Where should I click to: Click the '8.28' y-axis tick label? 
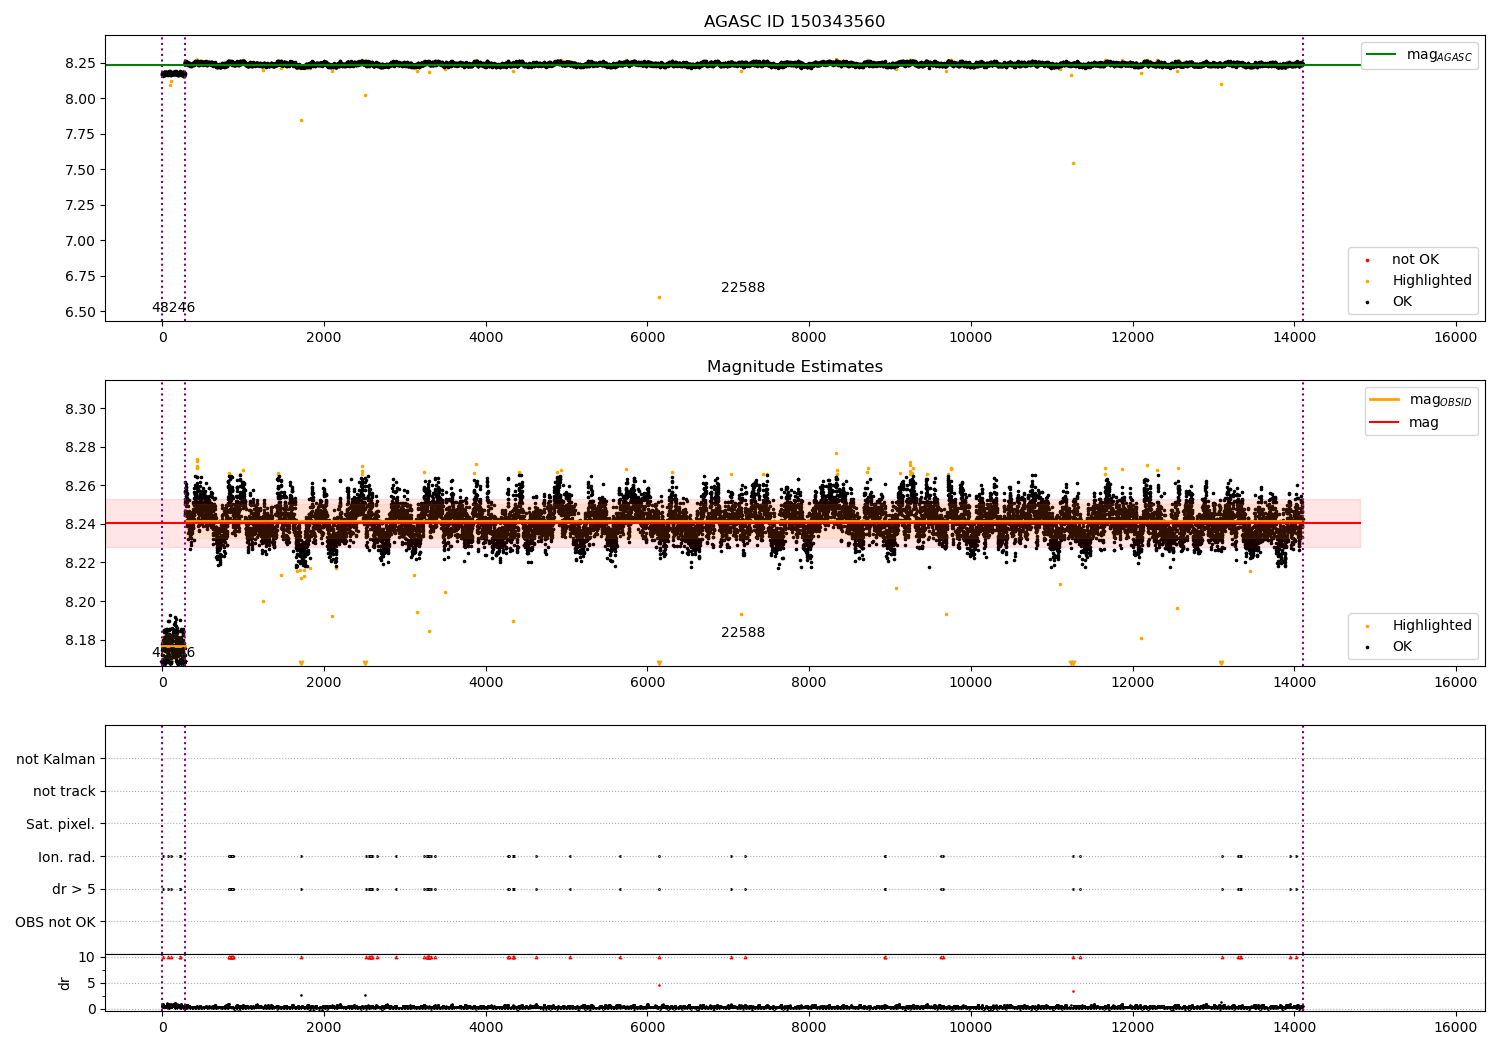80,448
